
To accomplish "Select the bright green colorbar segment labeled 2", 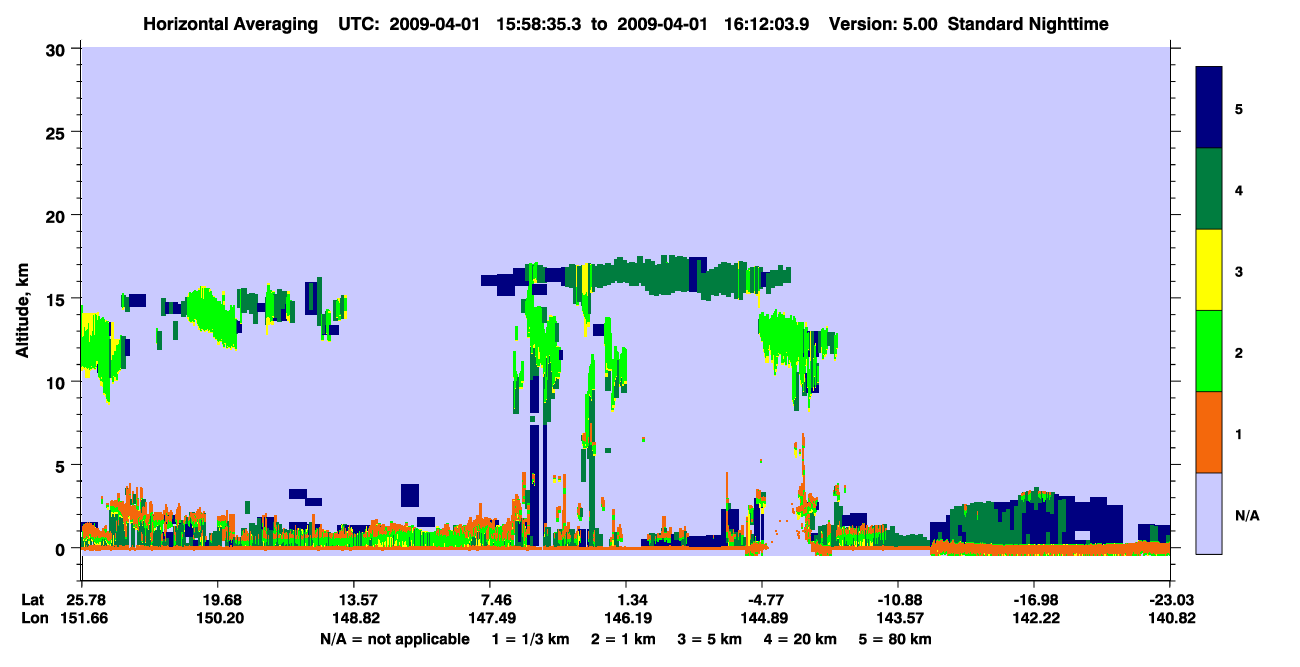I will [1210, 351].
